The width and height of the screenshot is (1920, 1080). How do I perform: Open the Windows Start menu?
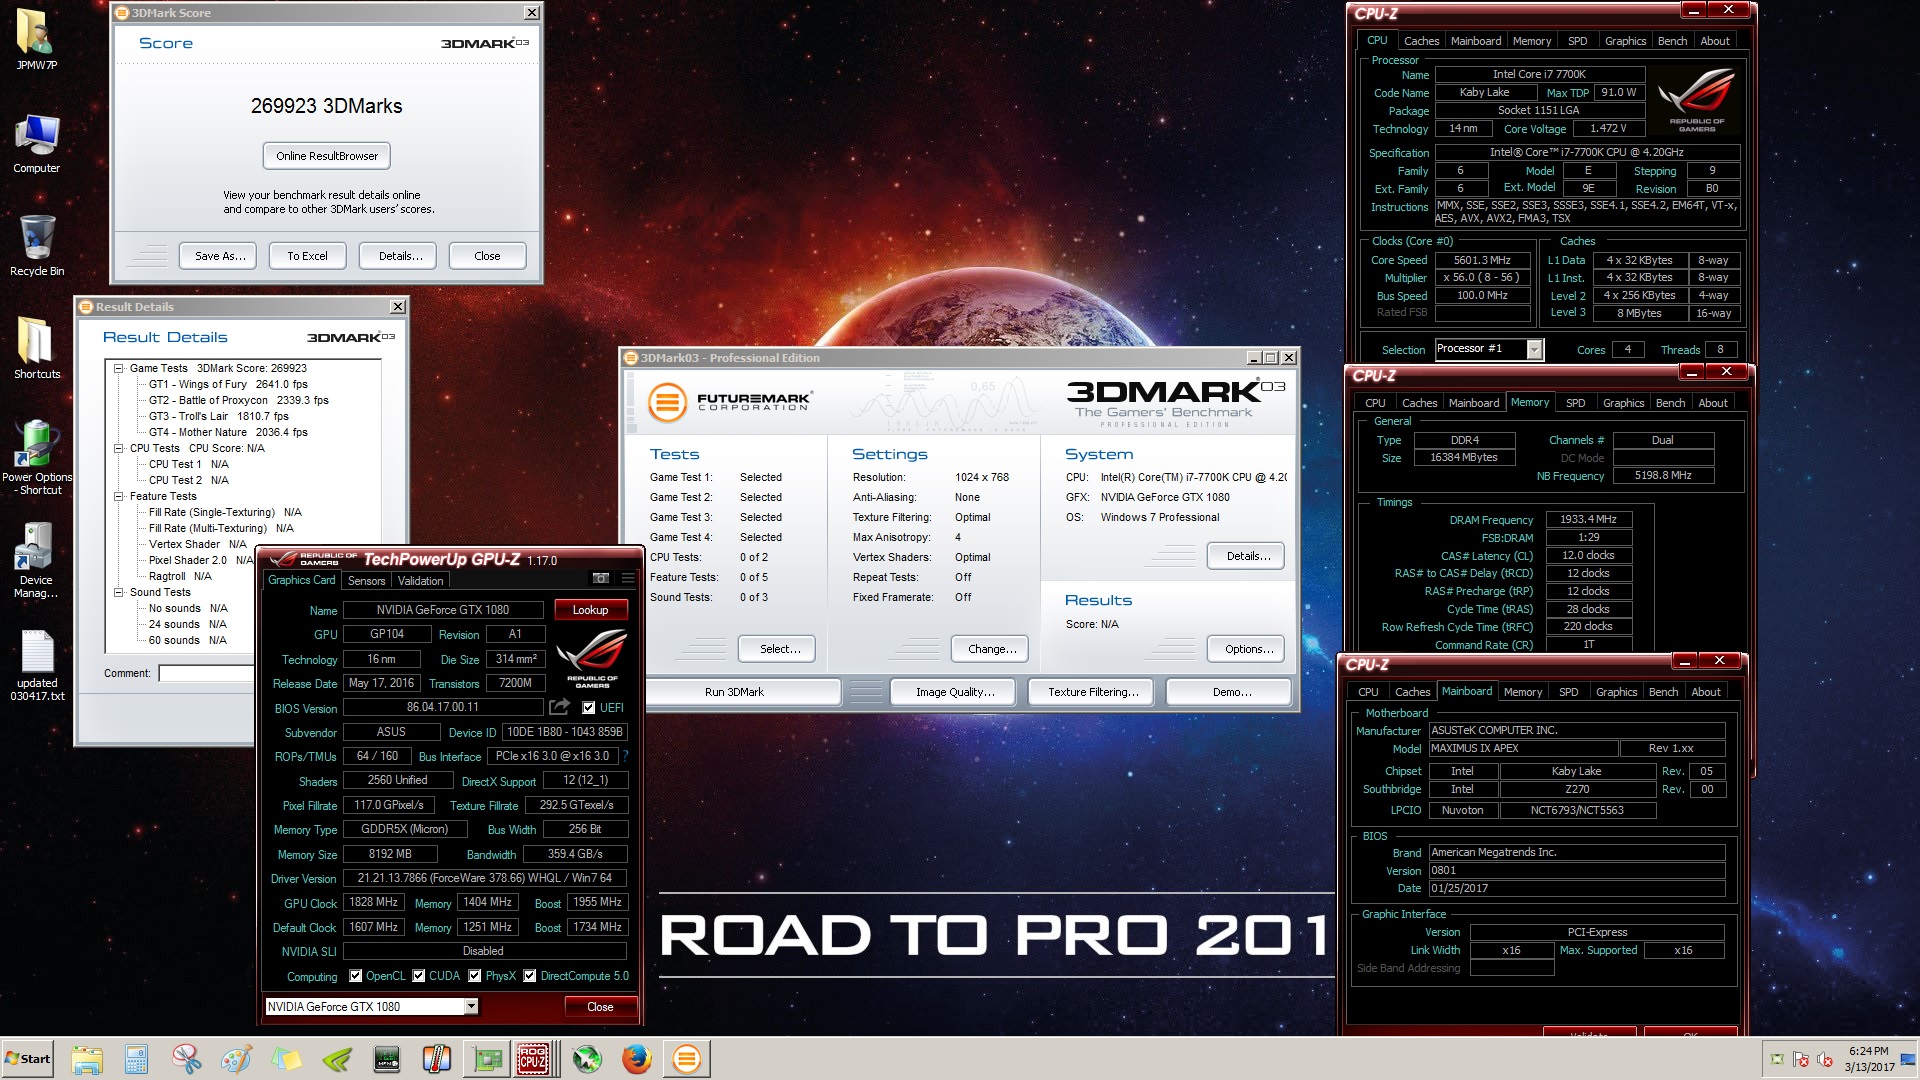coord(28,1059)
